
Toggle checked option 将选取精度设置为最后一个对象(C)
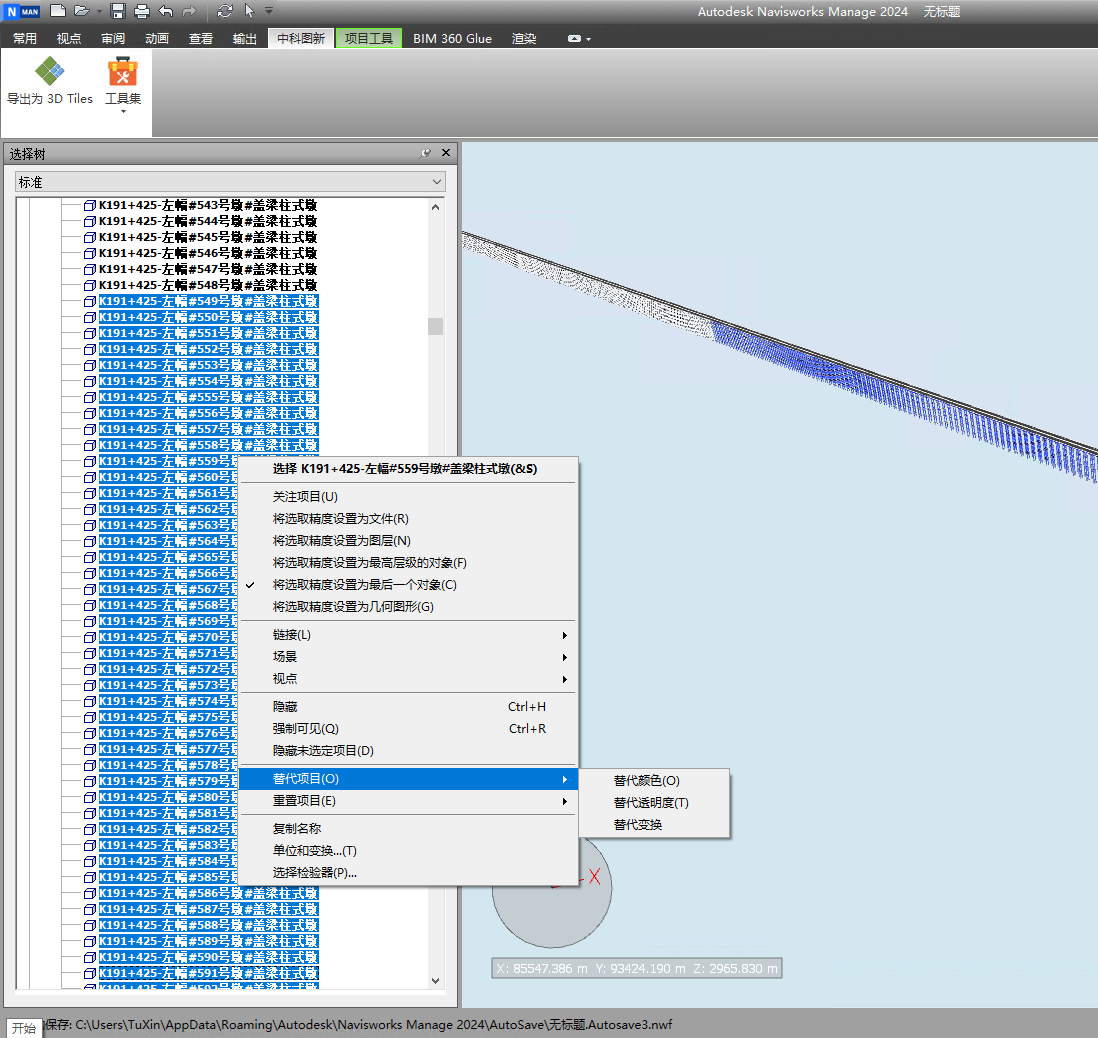408,585
